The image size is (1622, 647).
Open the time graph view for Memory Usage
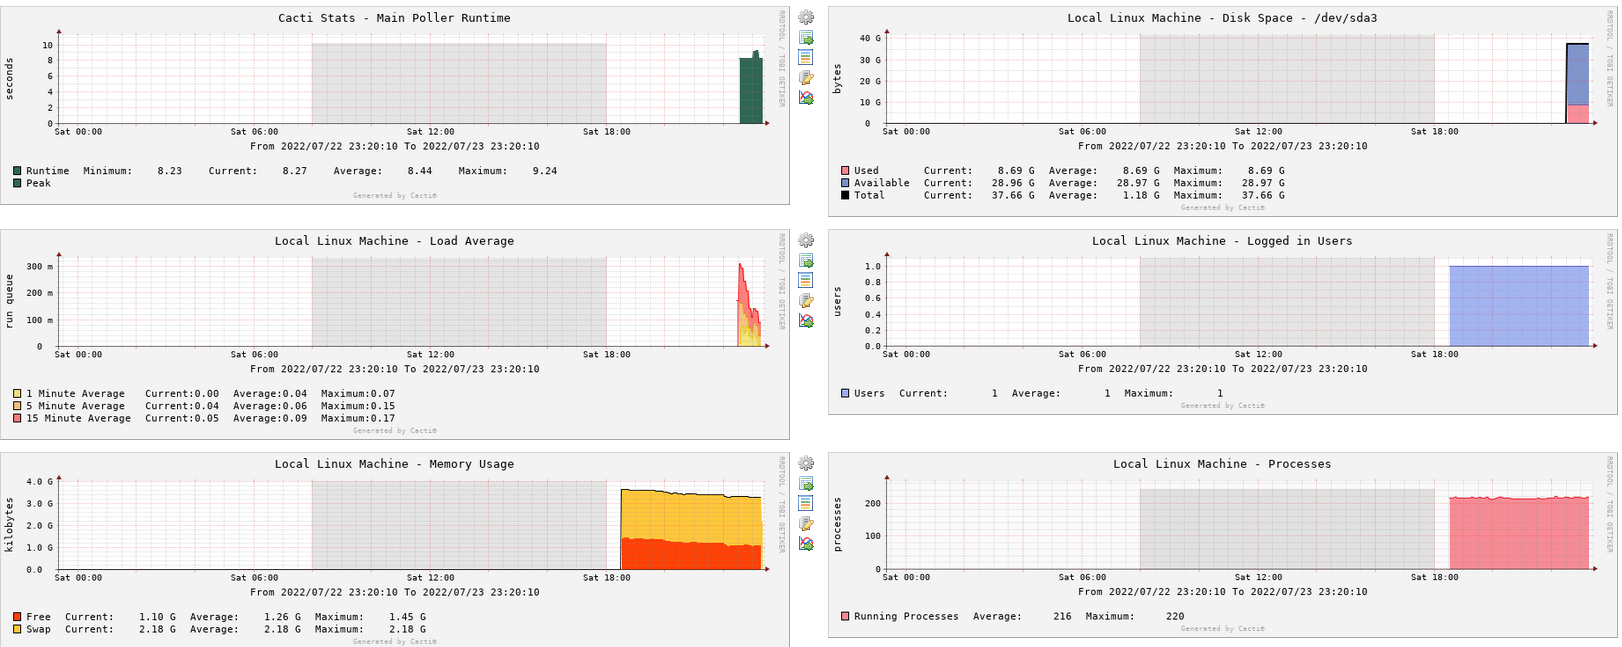(x=806, y=504)
